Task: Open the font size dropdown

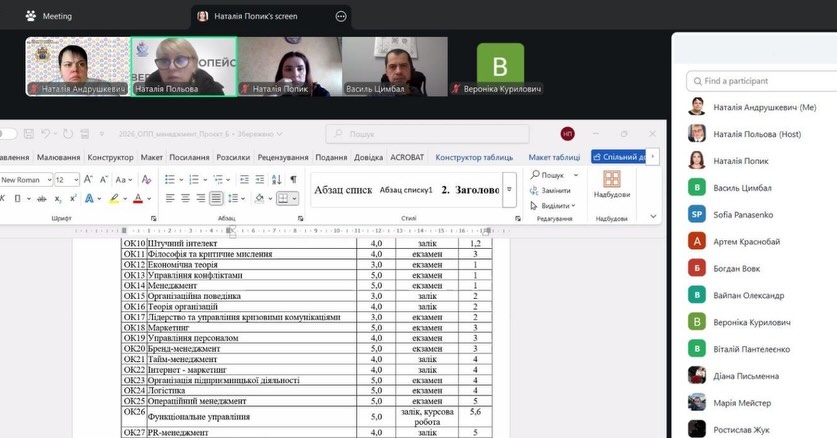Action: click(x=75, y=180)
